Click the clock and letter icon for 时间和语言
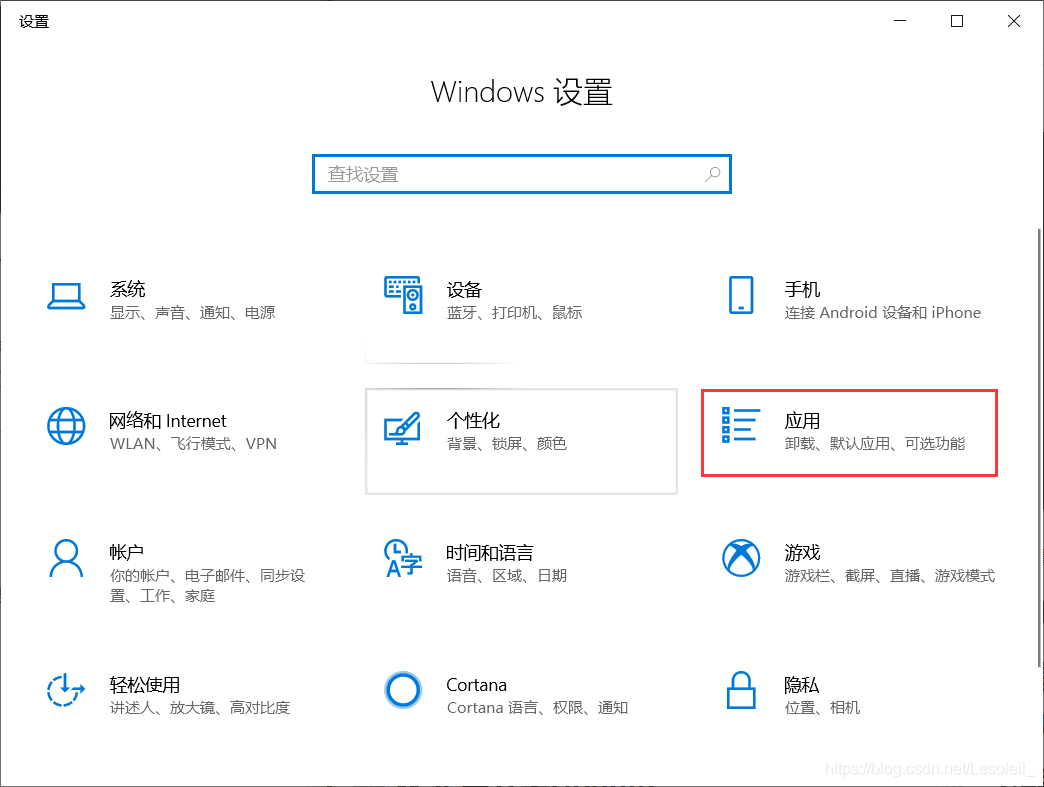Viewport: 1044px width, 787px height. (403, 558)
